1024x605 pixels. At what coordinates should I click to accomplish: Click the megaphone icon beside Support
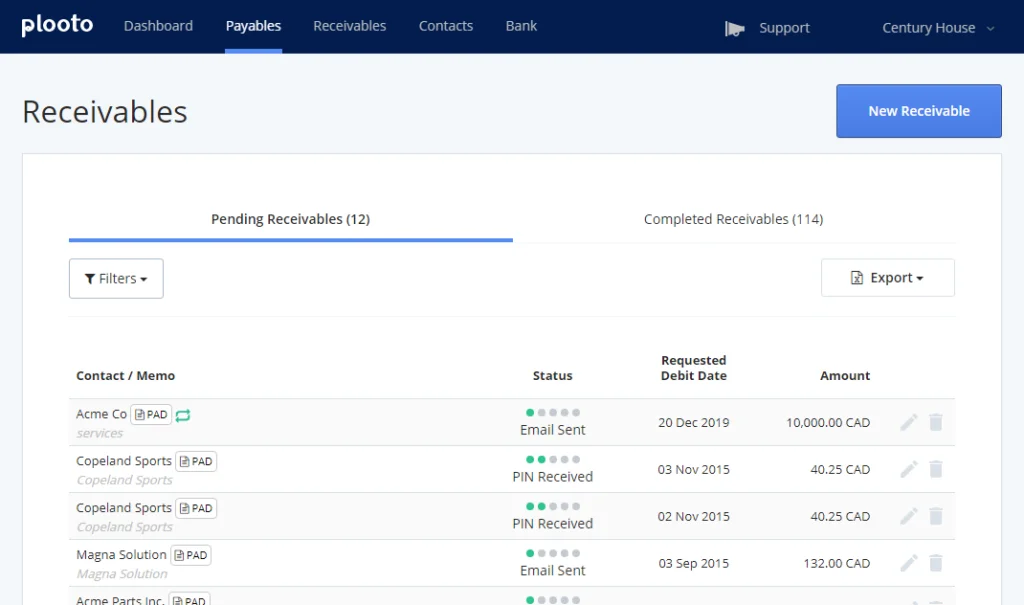(x=736, y=29)
